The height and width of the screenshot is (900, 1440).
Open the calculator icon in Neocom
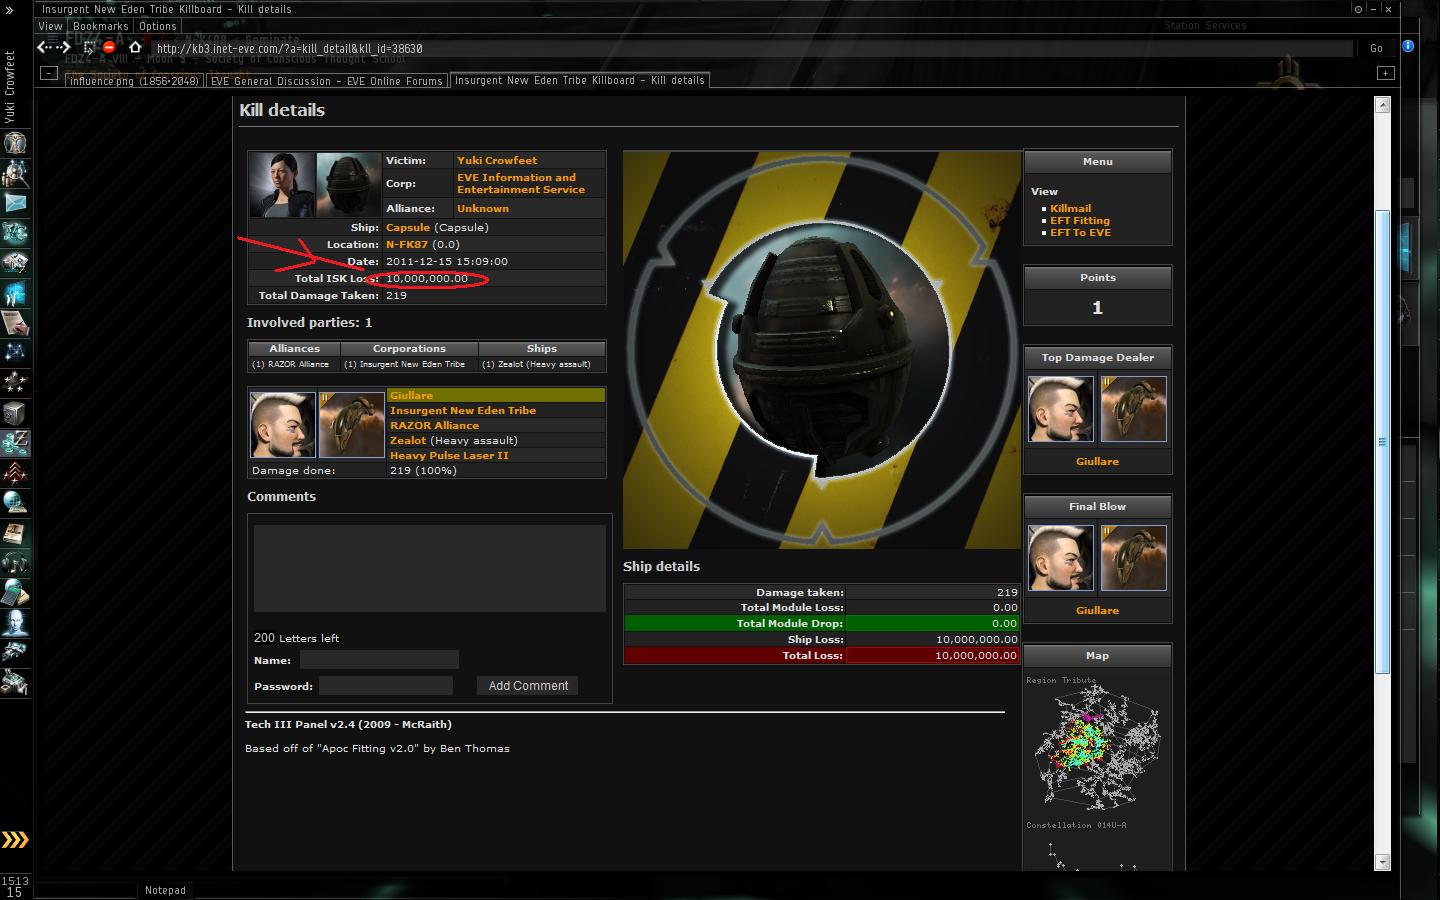[15, 592]
